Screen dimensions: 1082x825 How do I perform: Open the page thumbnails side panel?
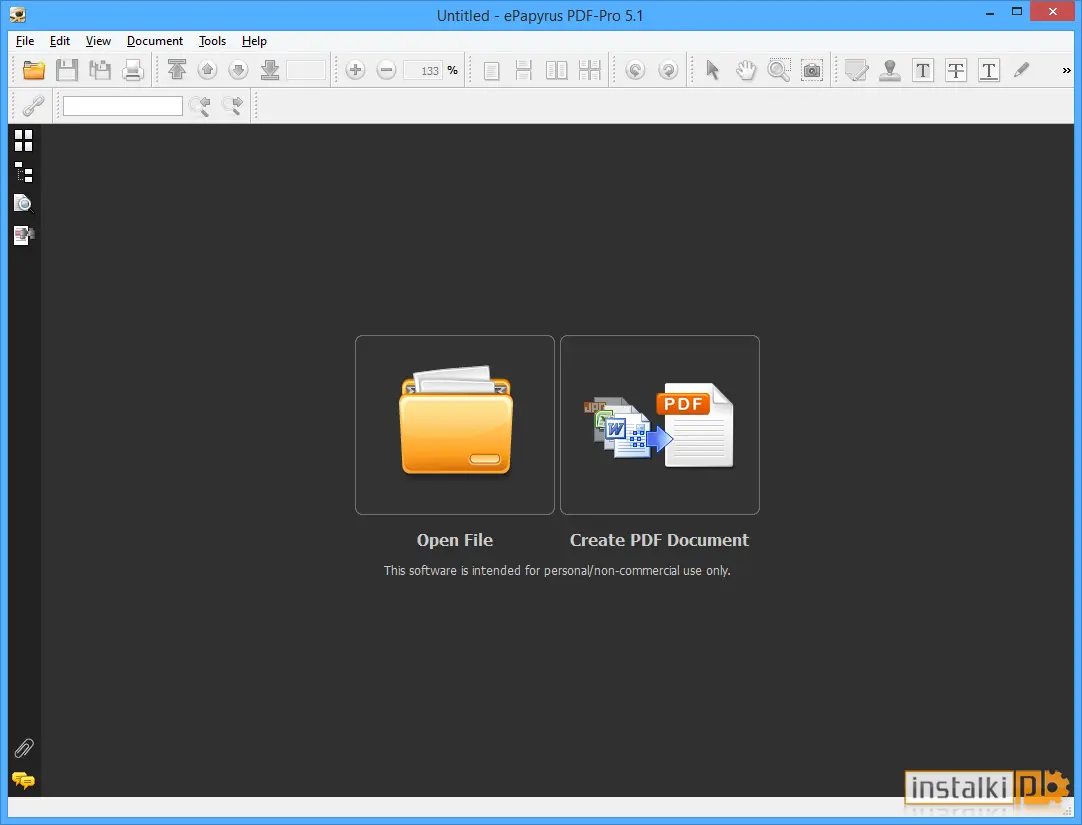tap(23, 141)
